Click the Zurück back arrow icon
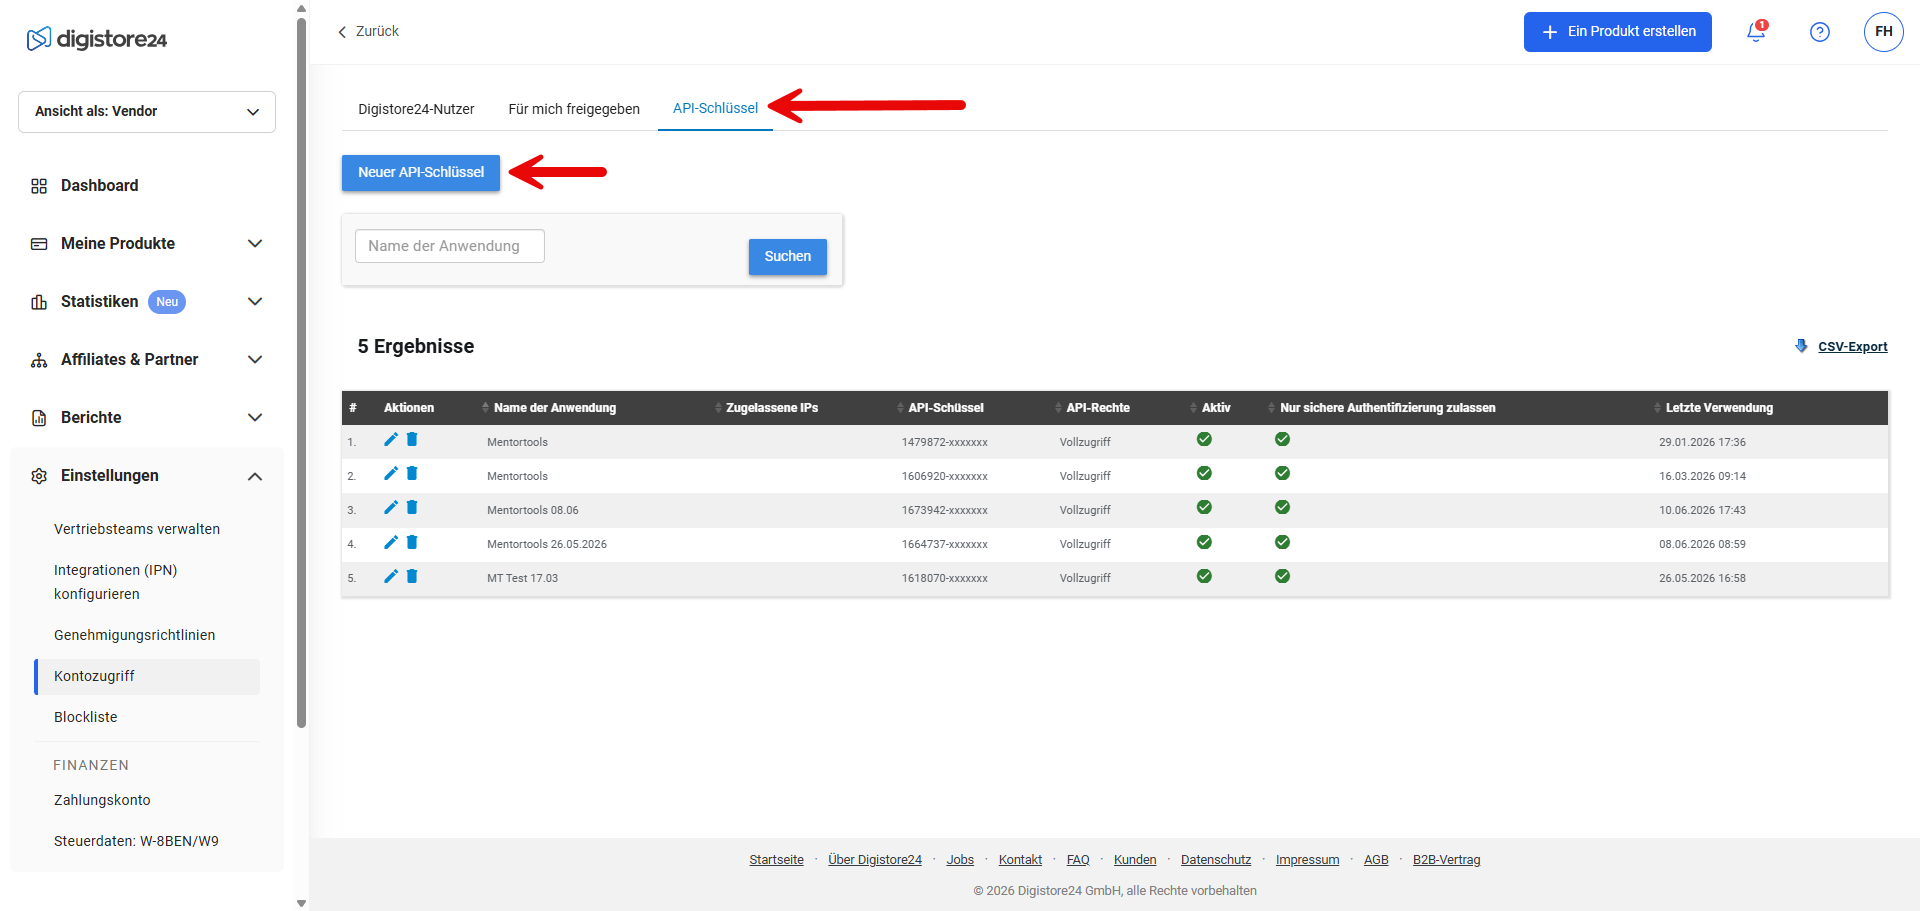The height and width of the screenshot is (911, 1920). tap(342, 32)
